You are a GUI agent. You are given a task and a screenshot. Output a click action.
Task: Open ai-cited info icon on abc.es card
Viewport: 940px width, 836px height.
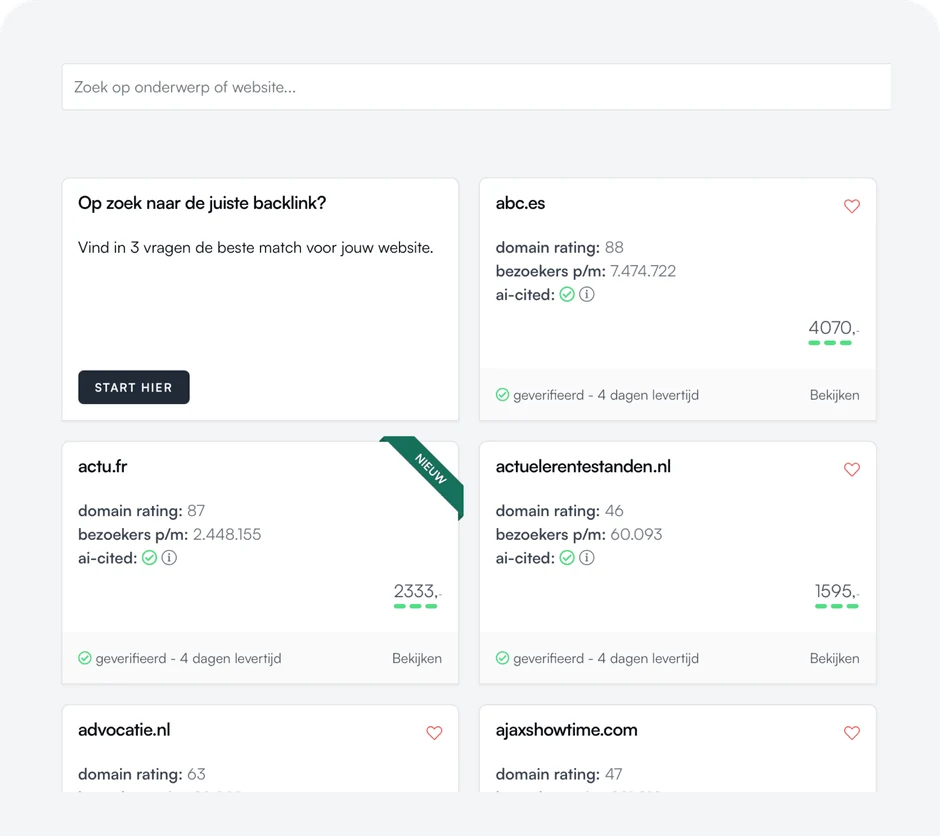[587, 294]
